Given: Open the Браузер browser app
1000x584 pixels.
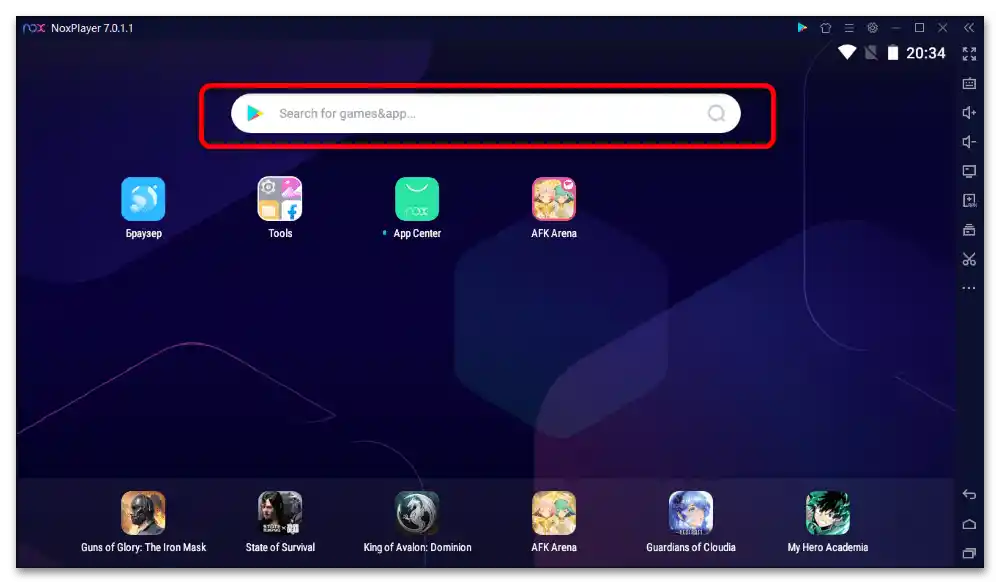Looking at the screenshot, I should click(143, 199).
